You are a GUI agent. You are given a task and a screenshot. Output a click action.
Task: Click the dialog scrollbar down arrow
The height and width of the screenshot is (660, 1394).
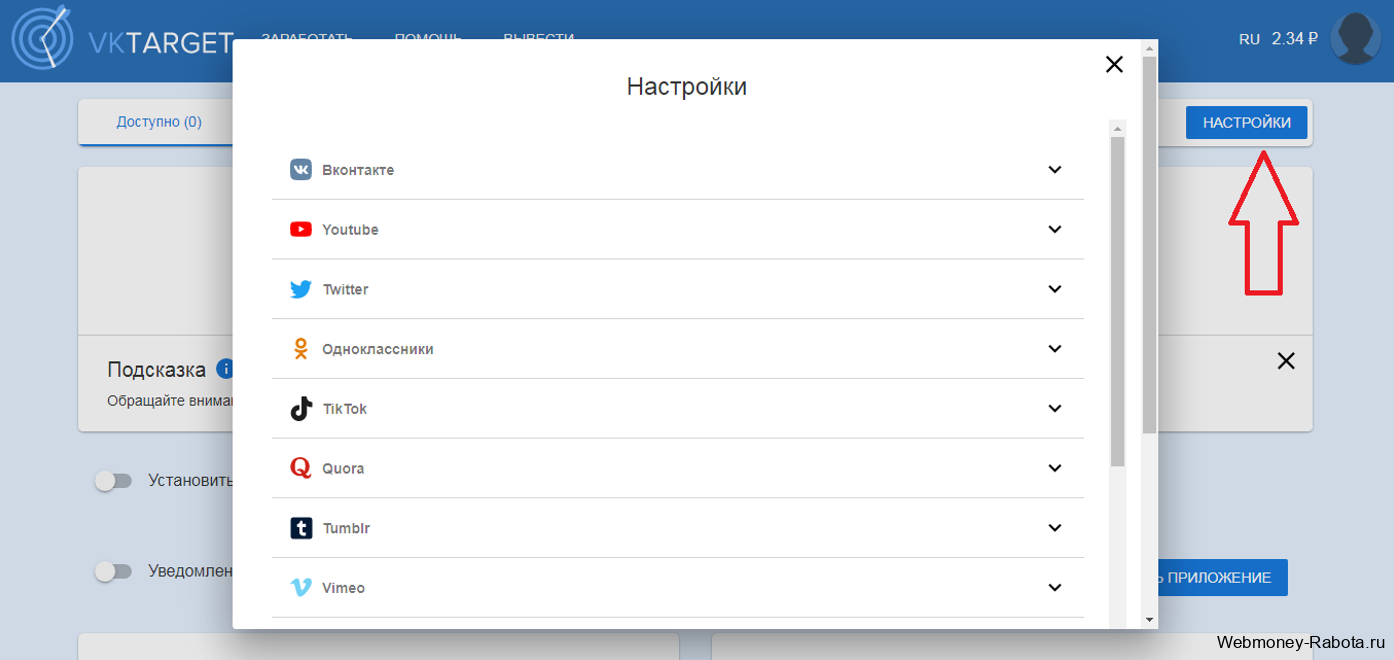pyautogui.click(x=1149, y=620)
